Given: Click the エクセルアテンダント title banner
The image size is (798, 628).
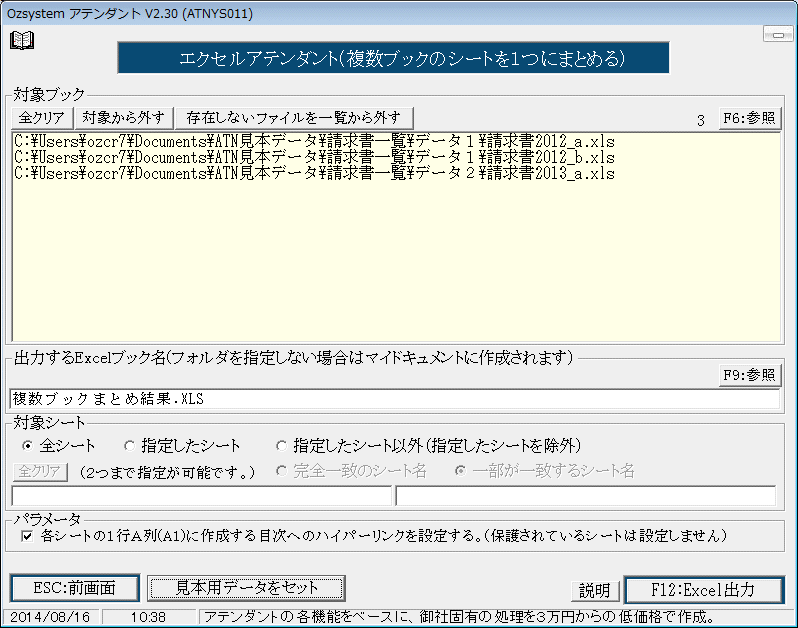Looking at the screenshot, I should [393, 58].
